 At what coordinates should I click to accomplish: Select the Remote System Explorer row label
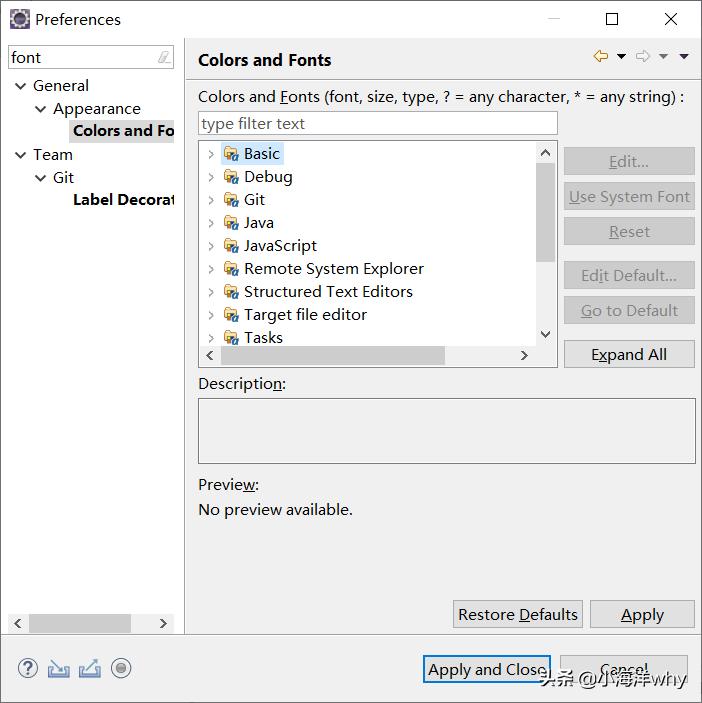[x=334, y=269]
